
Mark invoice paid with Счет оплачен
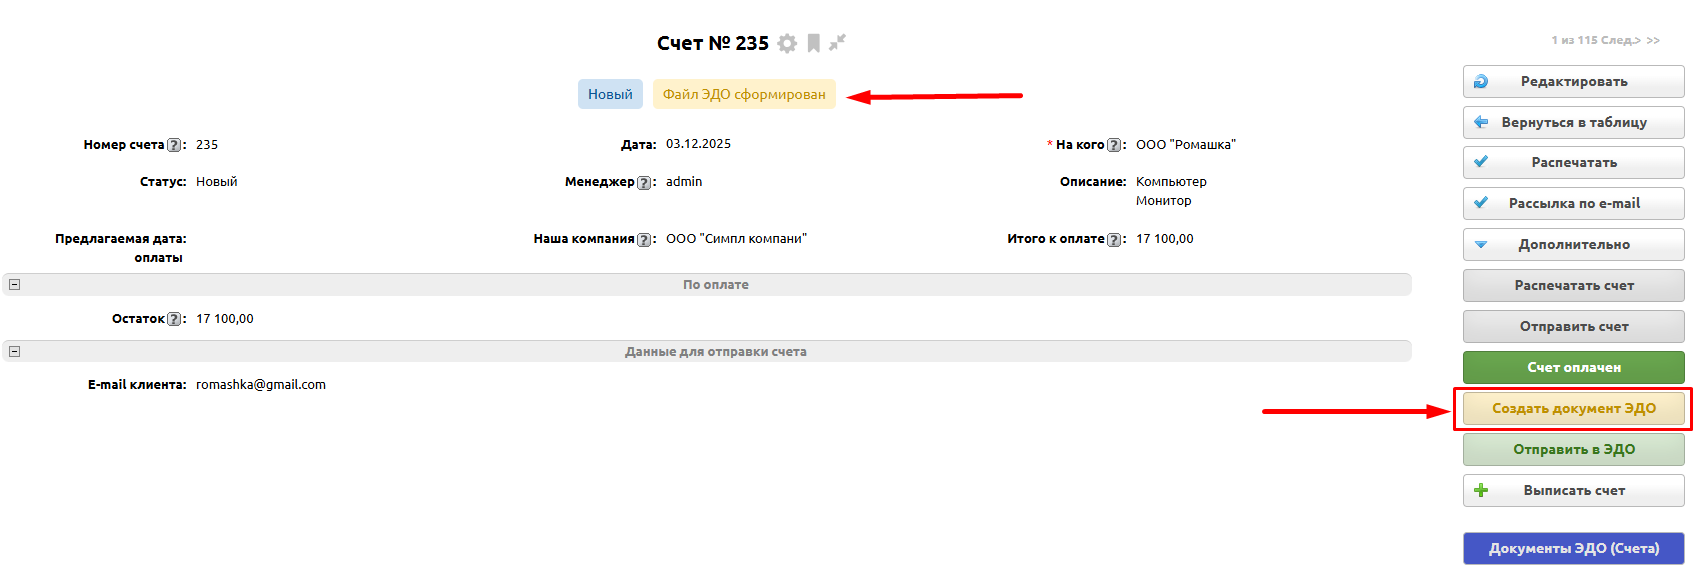1573,367
